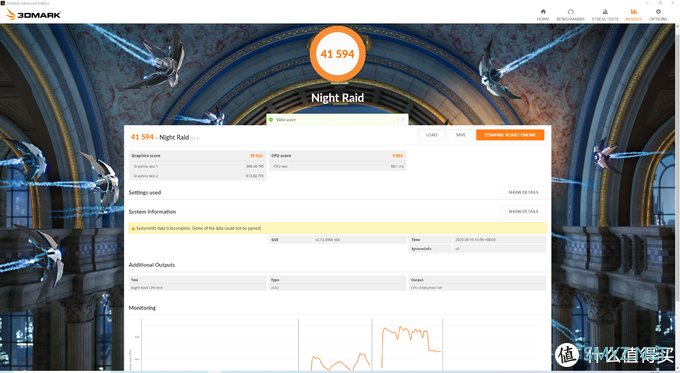Screen dimensions: 680x373
Task: Go to the Home section
Action: [543, 15]
